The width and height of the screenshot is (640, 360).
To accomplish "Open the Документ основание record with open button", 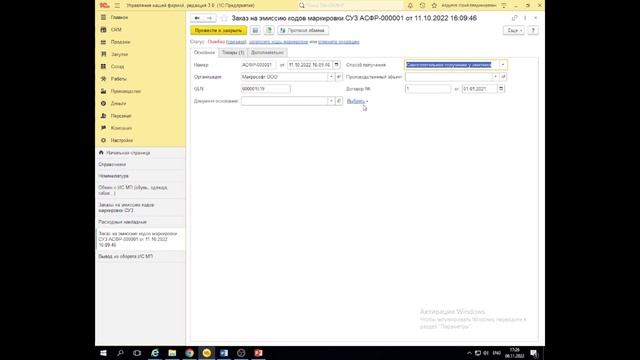I will [x=339, y=101].
